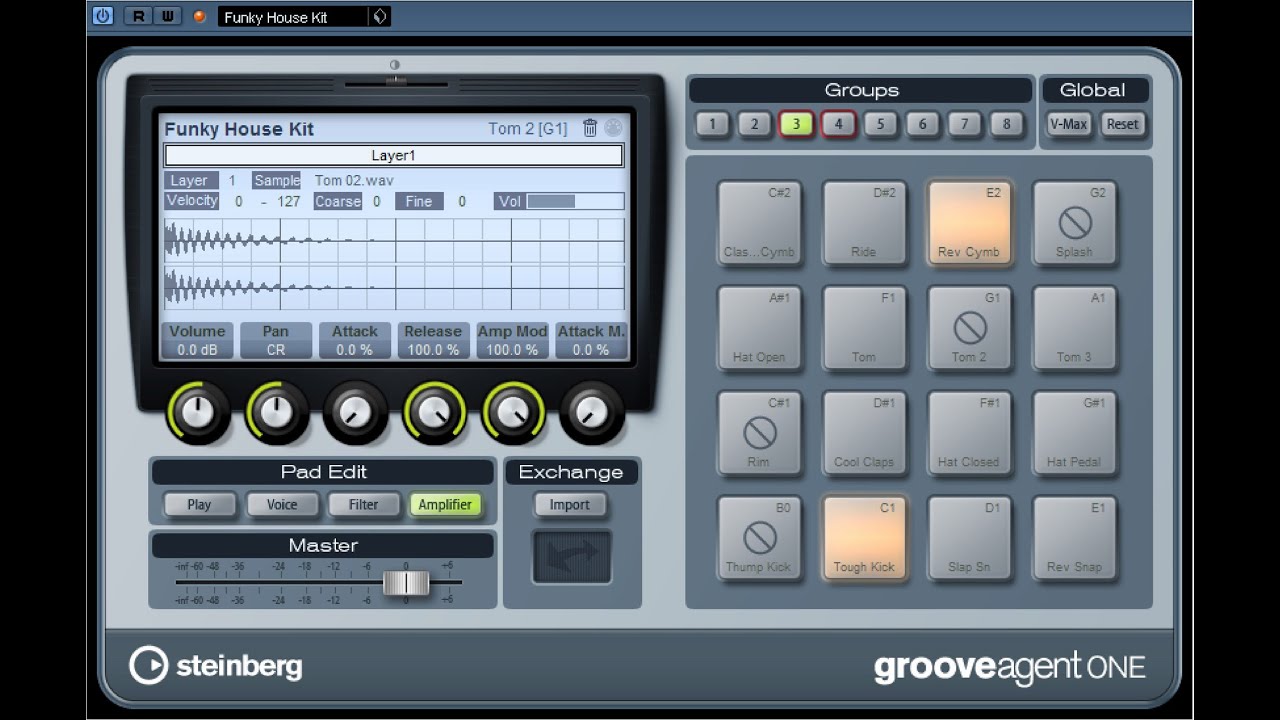This screenshot has height=720, width=1280.
Task: Trigger the Tom pad F1
Action: (x=864, y=327)
